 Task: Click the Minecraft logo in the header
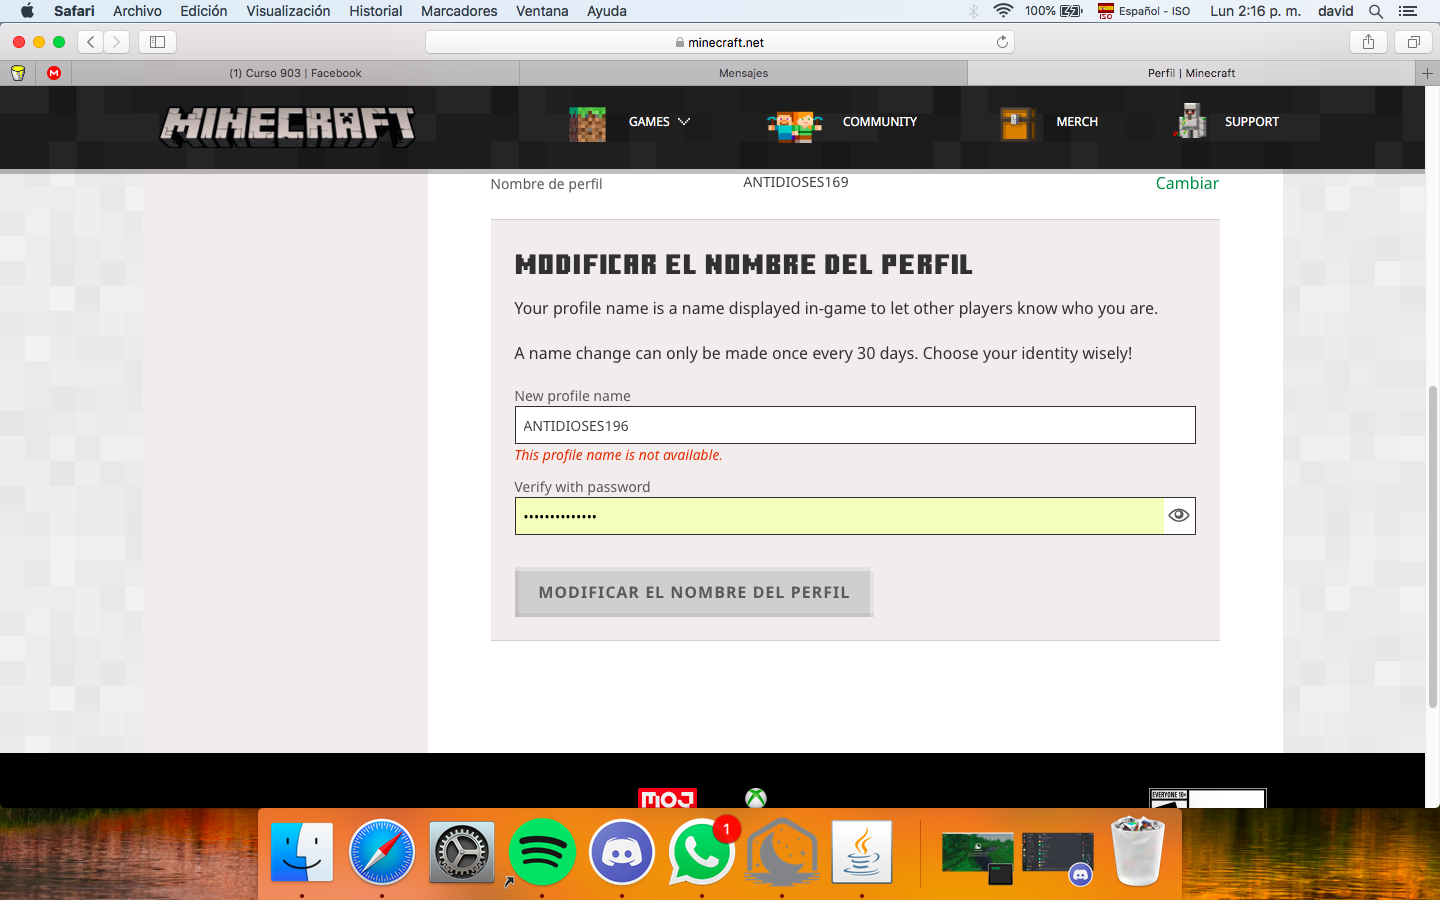coord(288,126)
